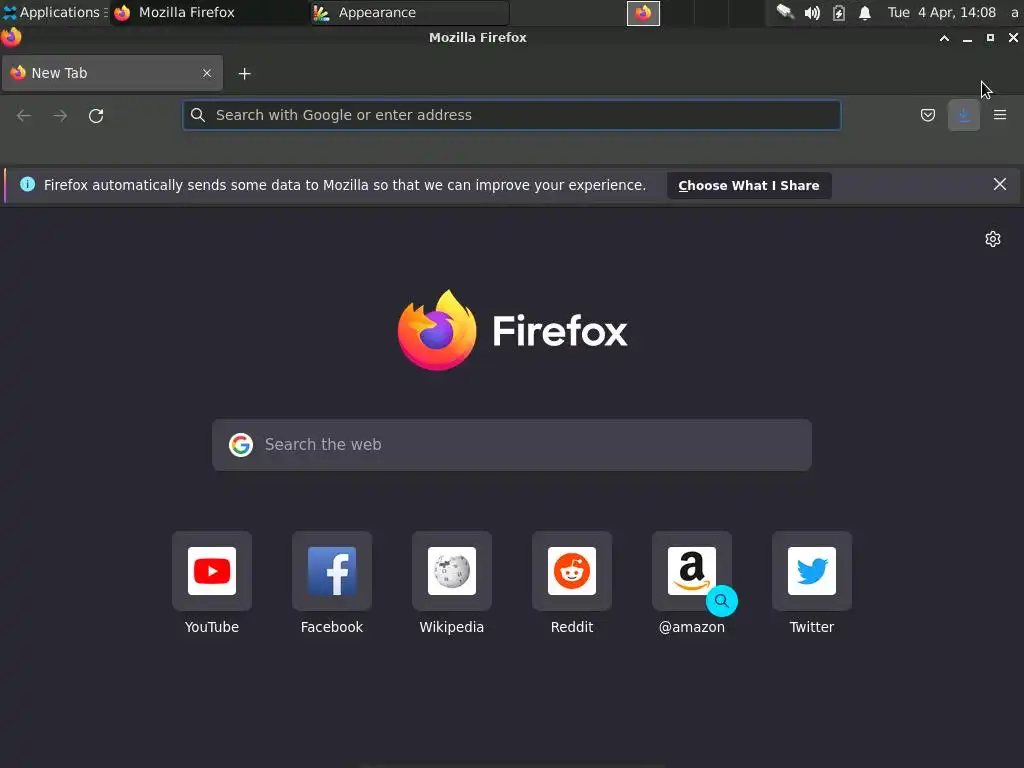Open the Twitter shortcut tile
This screenshot has height=768, width=1024.
[x=812, y=571]
